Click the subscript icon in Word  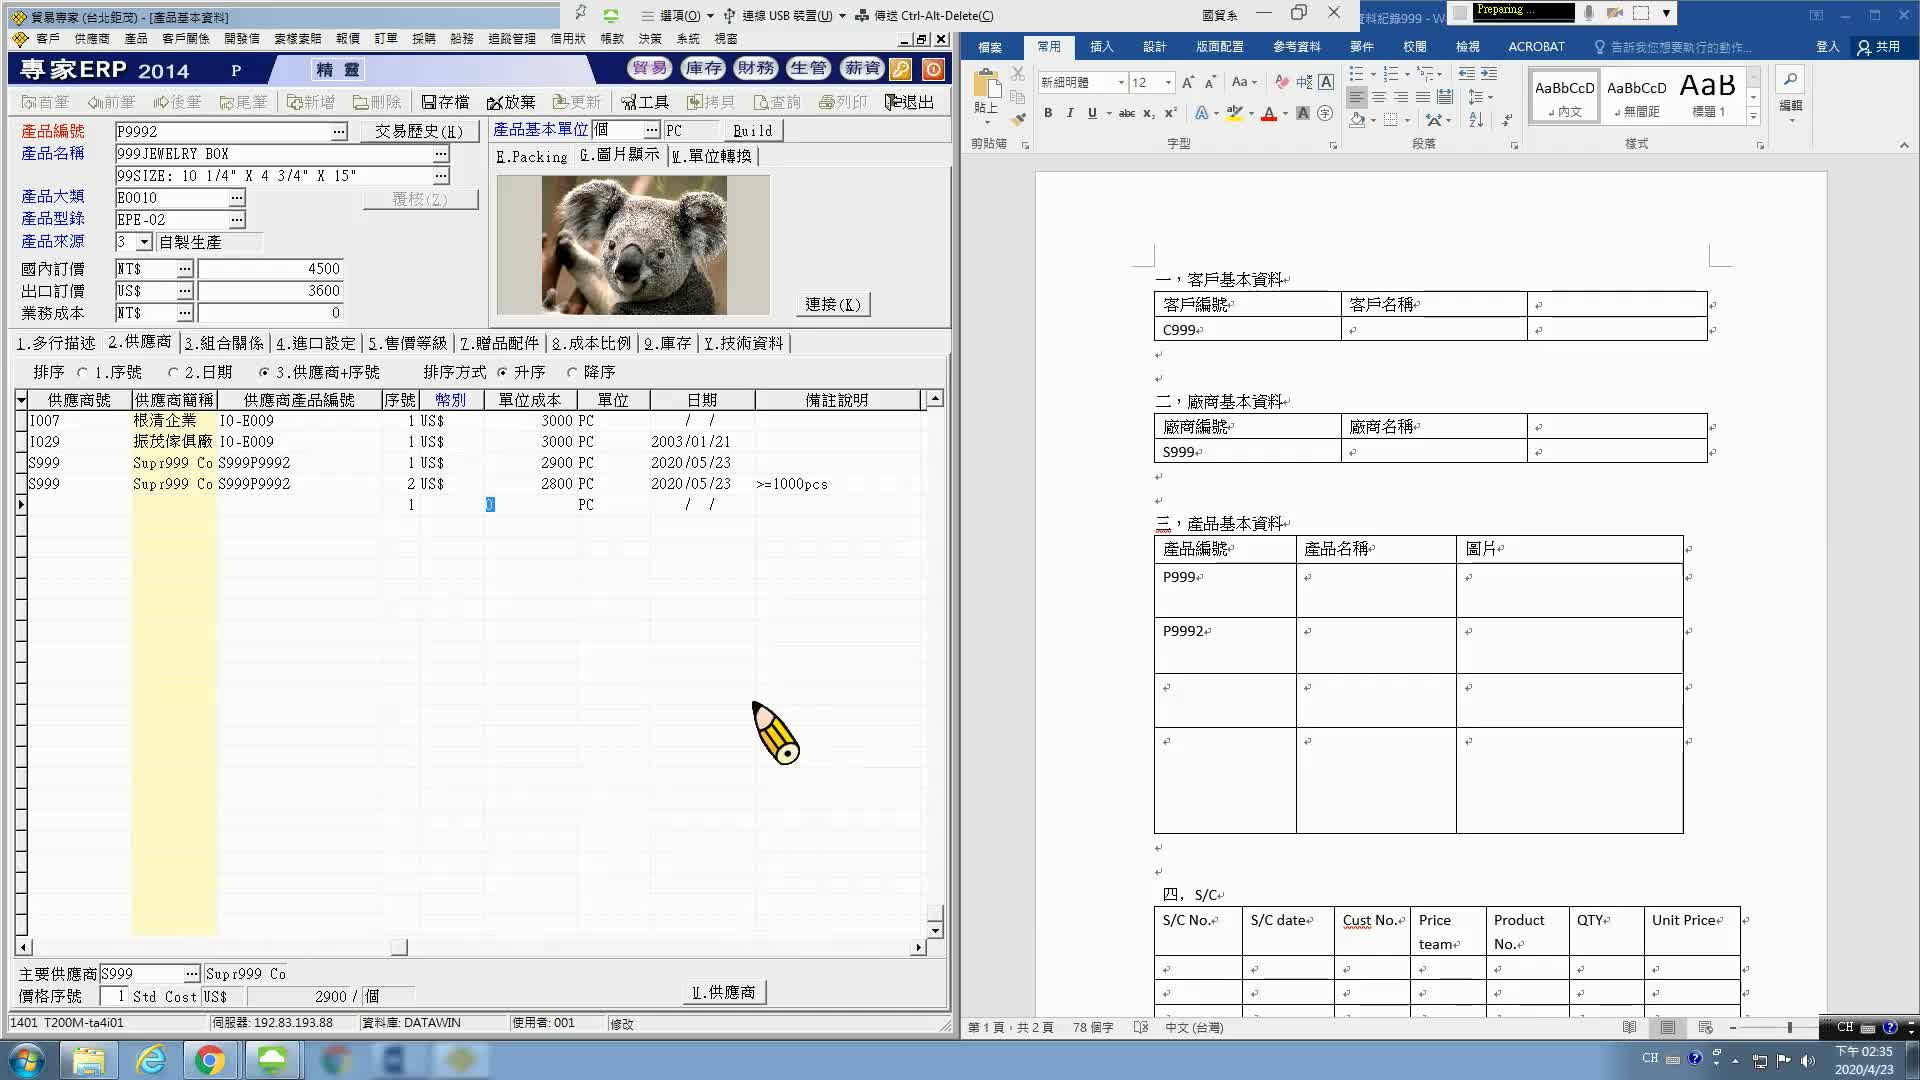[1149, 113]
